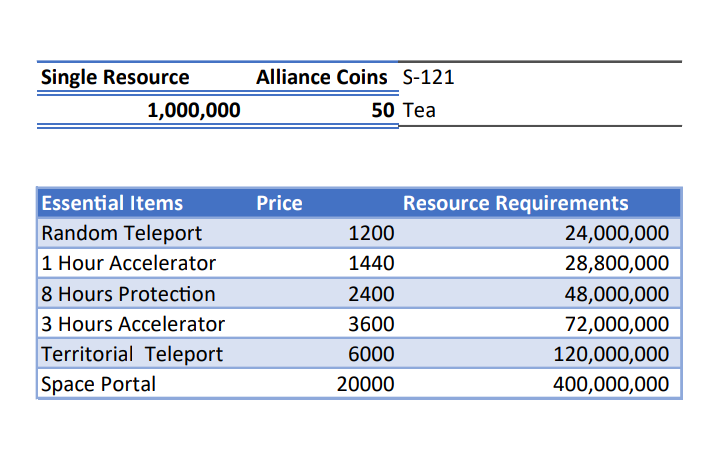Select the 1,000,000 single resource value

193,110
